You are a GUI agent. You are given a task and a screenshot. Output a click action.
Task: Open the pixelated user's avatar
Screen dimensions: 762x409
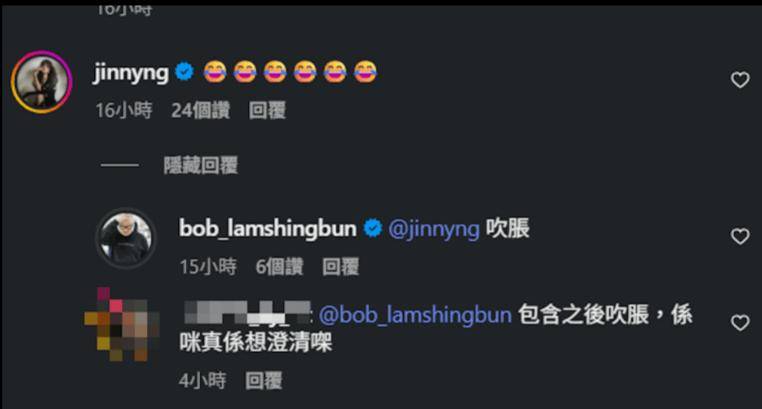tap(122, 324)
